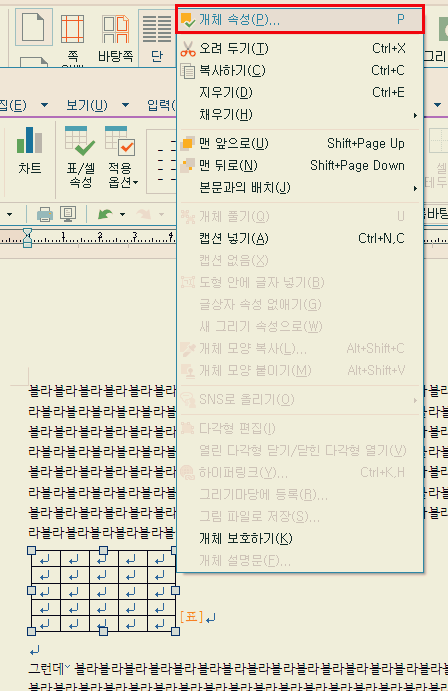Image resolution: width=448 pixels, height=691 pixels.
Task: Open 바탕쪽 master page tool
Action: click(x=115, y=37)
